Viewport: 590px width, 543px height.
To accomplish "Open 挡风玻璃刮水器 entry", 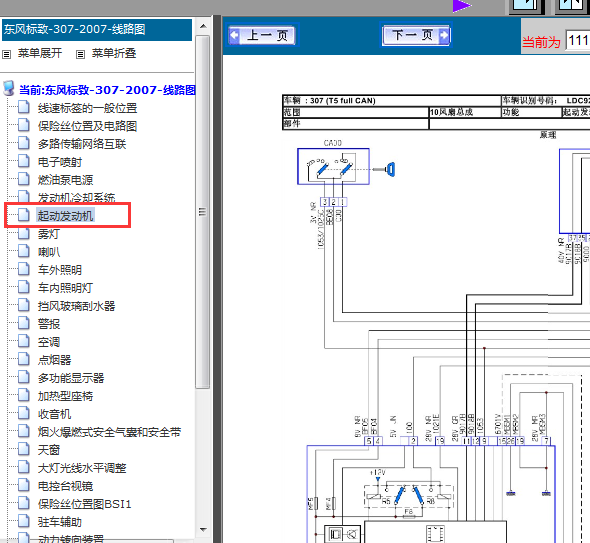I will tap(76, 306).
